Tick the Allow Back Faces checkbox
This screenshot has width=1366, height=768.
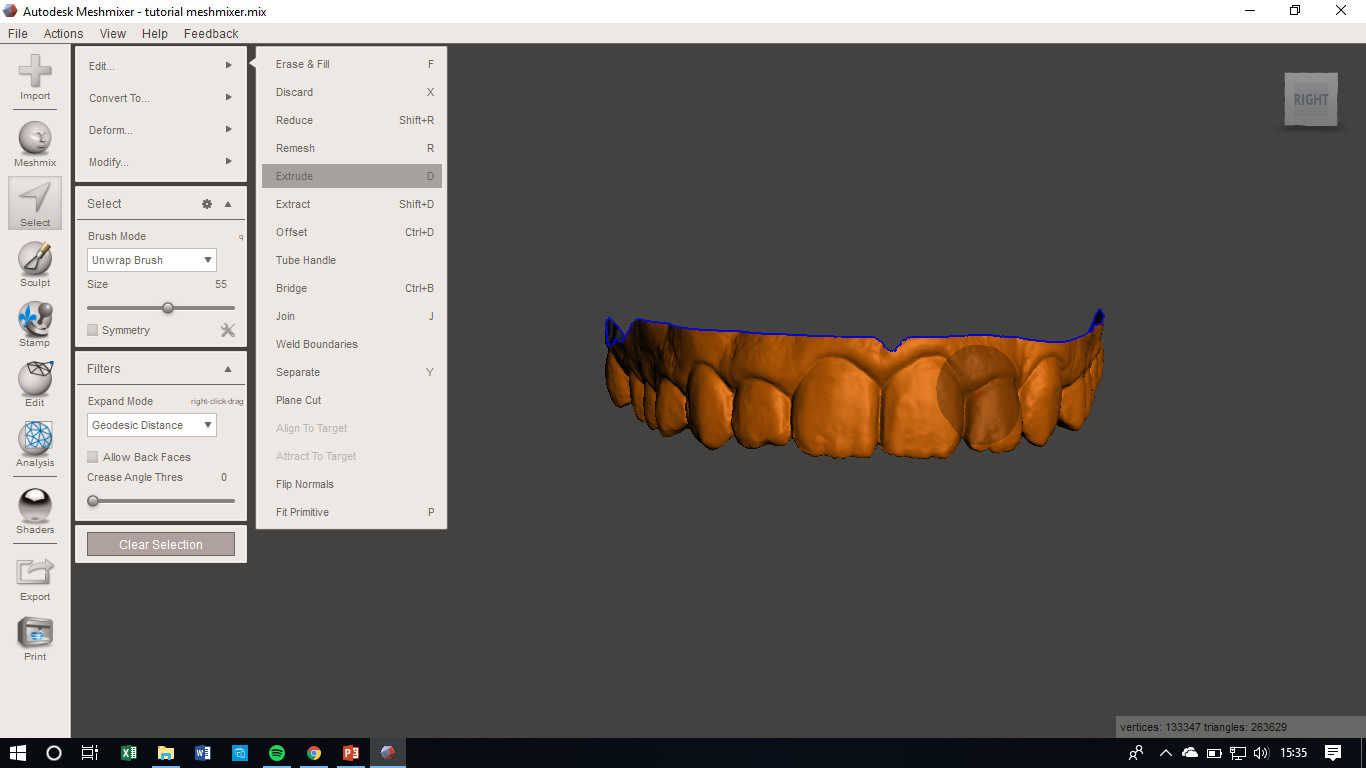point(93,457)
